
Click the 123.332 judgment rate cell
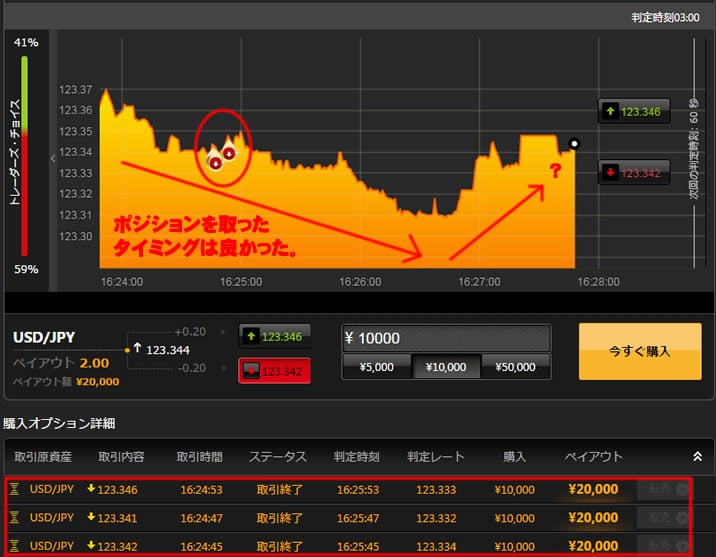(x=436, y=518)
